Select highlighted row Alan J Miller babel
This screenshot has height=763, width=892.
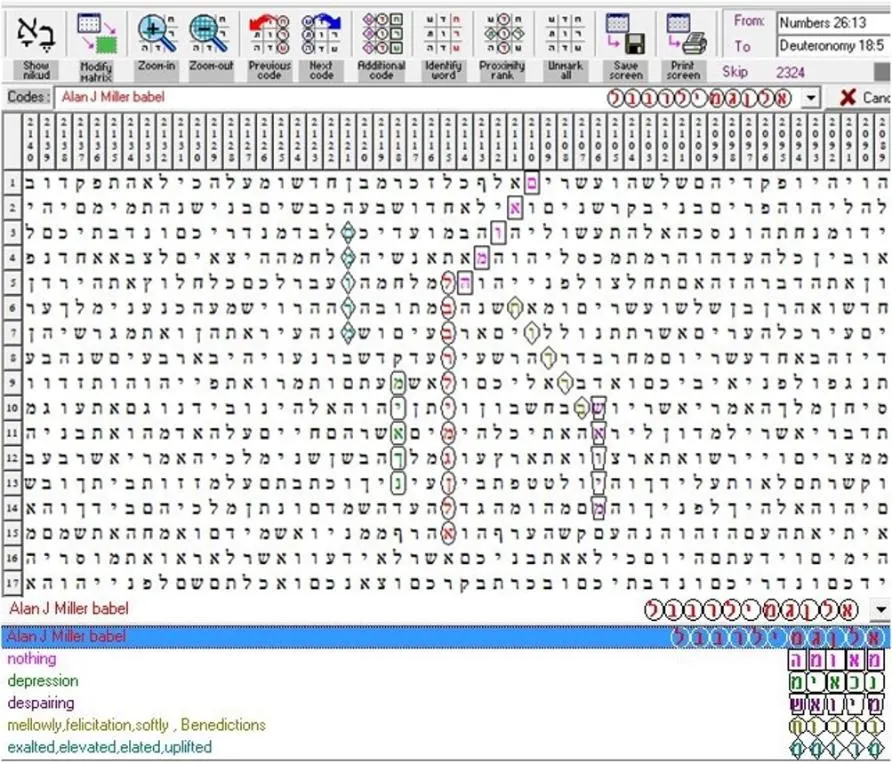point(445,637)
